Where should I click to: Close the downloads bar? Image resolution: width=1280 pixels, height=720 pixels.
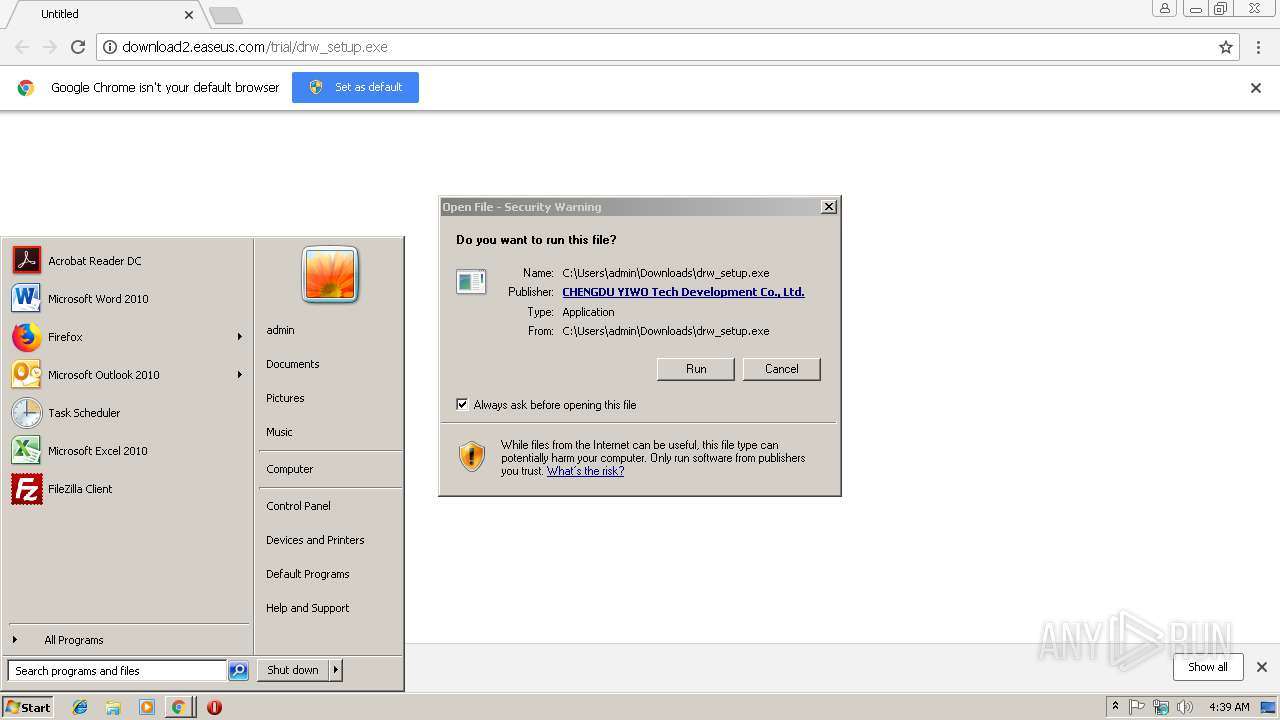click(x=1261, y=667)
